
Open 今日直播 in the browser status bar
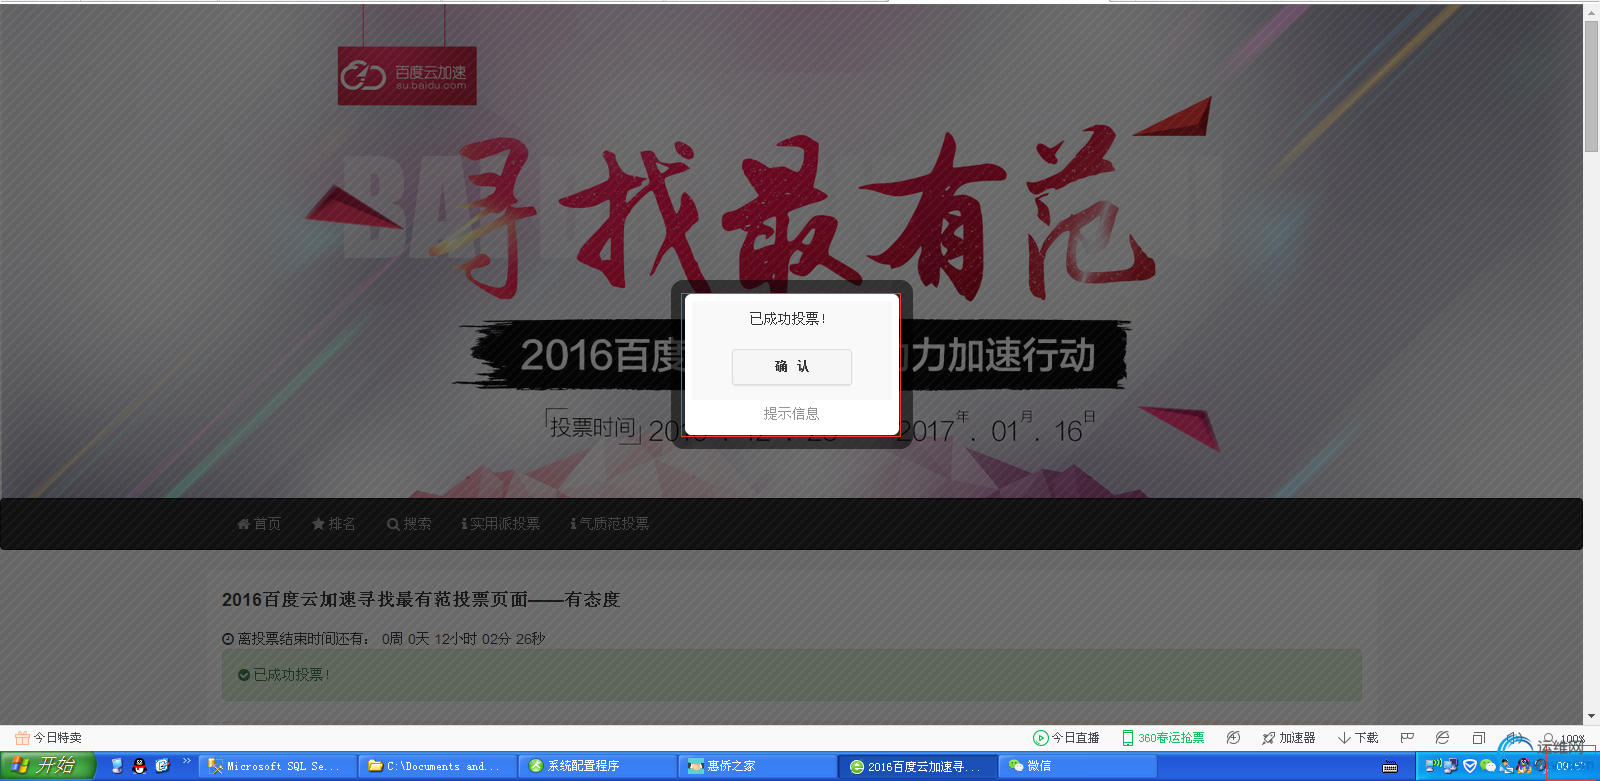click(1066, 738)
